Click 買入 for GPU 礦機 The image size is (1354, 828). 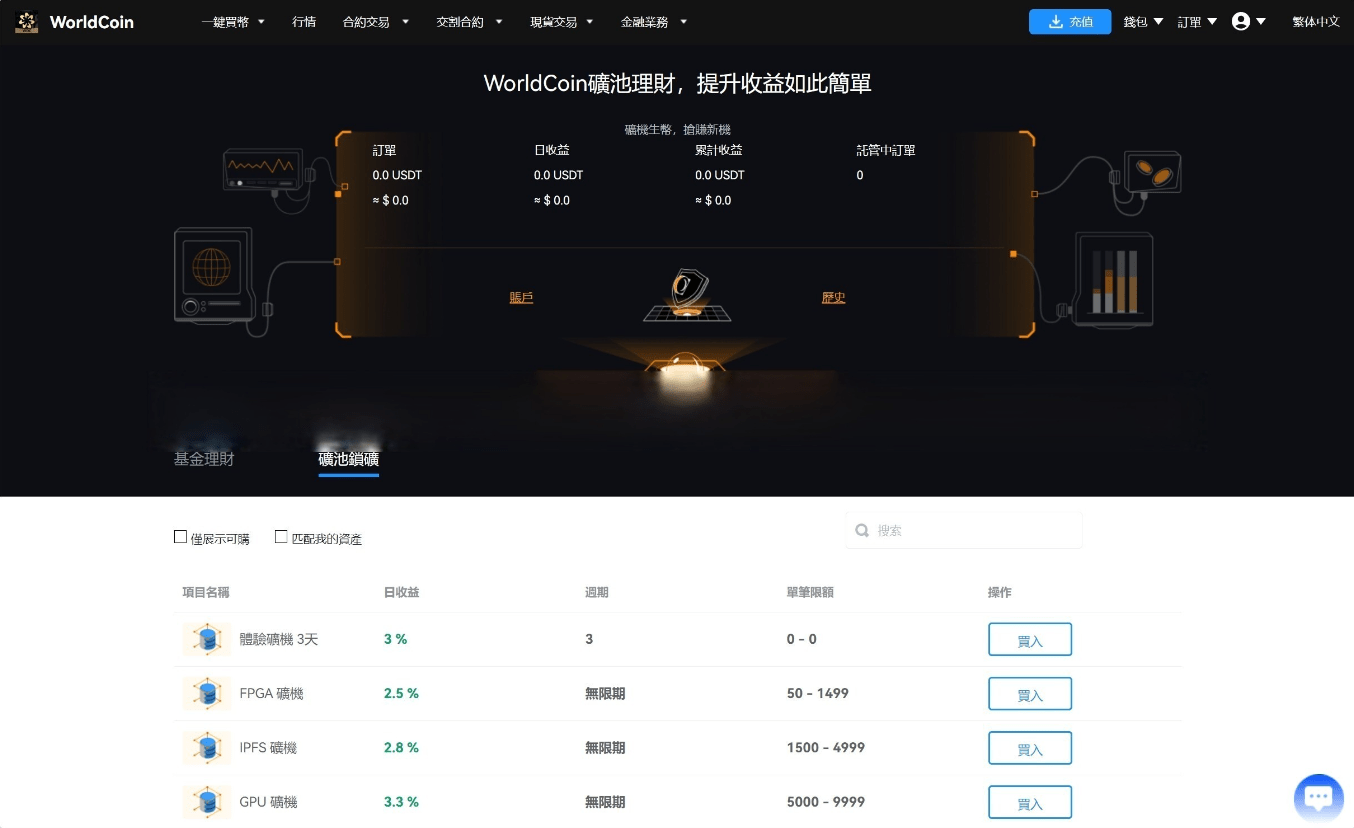[1030, 802]
